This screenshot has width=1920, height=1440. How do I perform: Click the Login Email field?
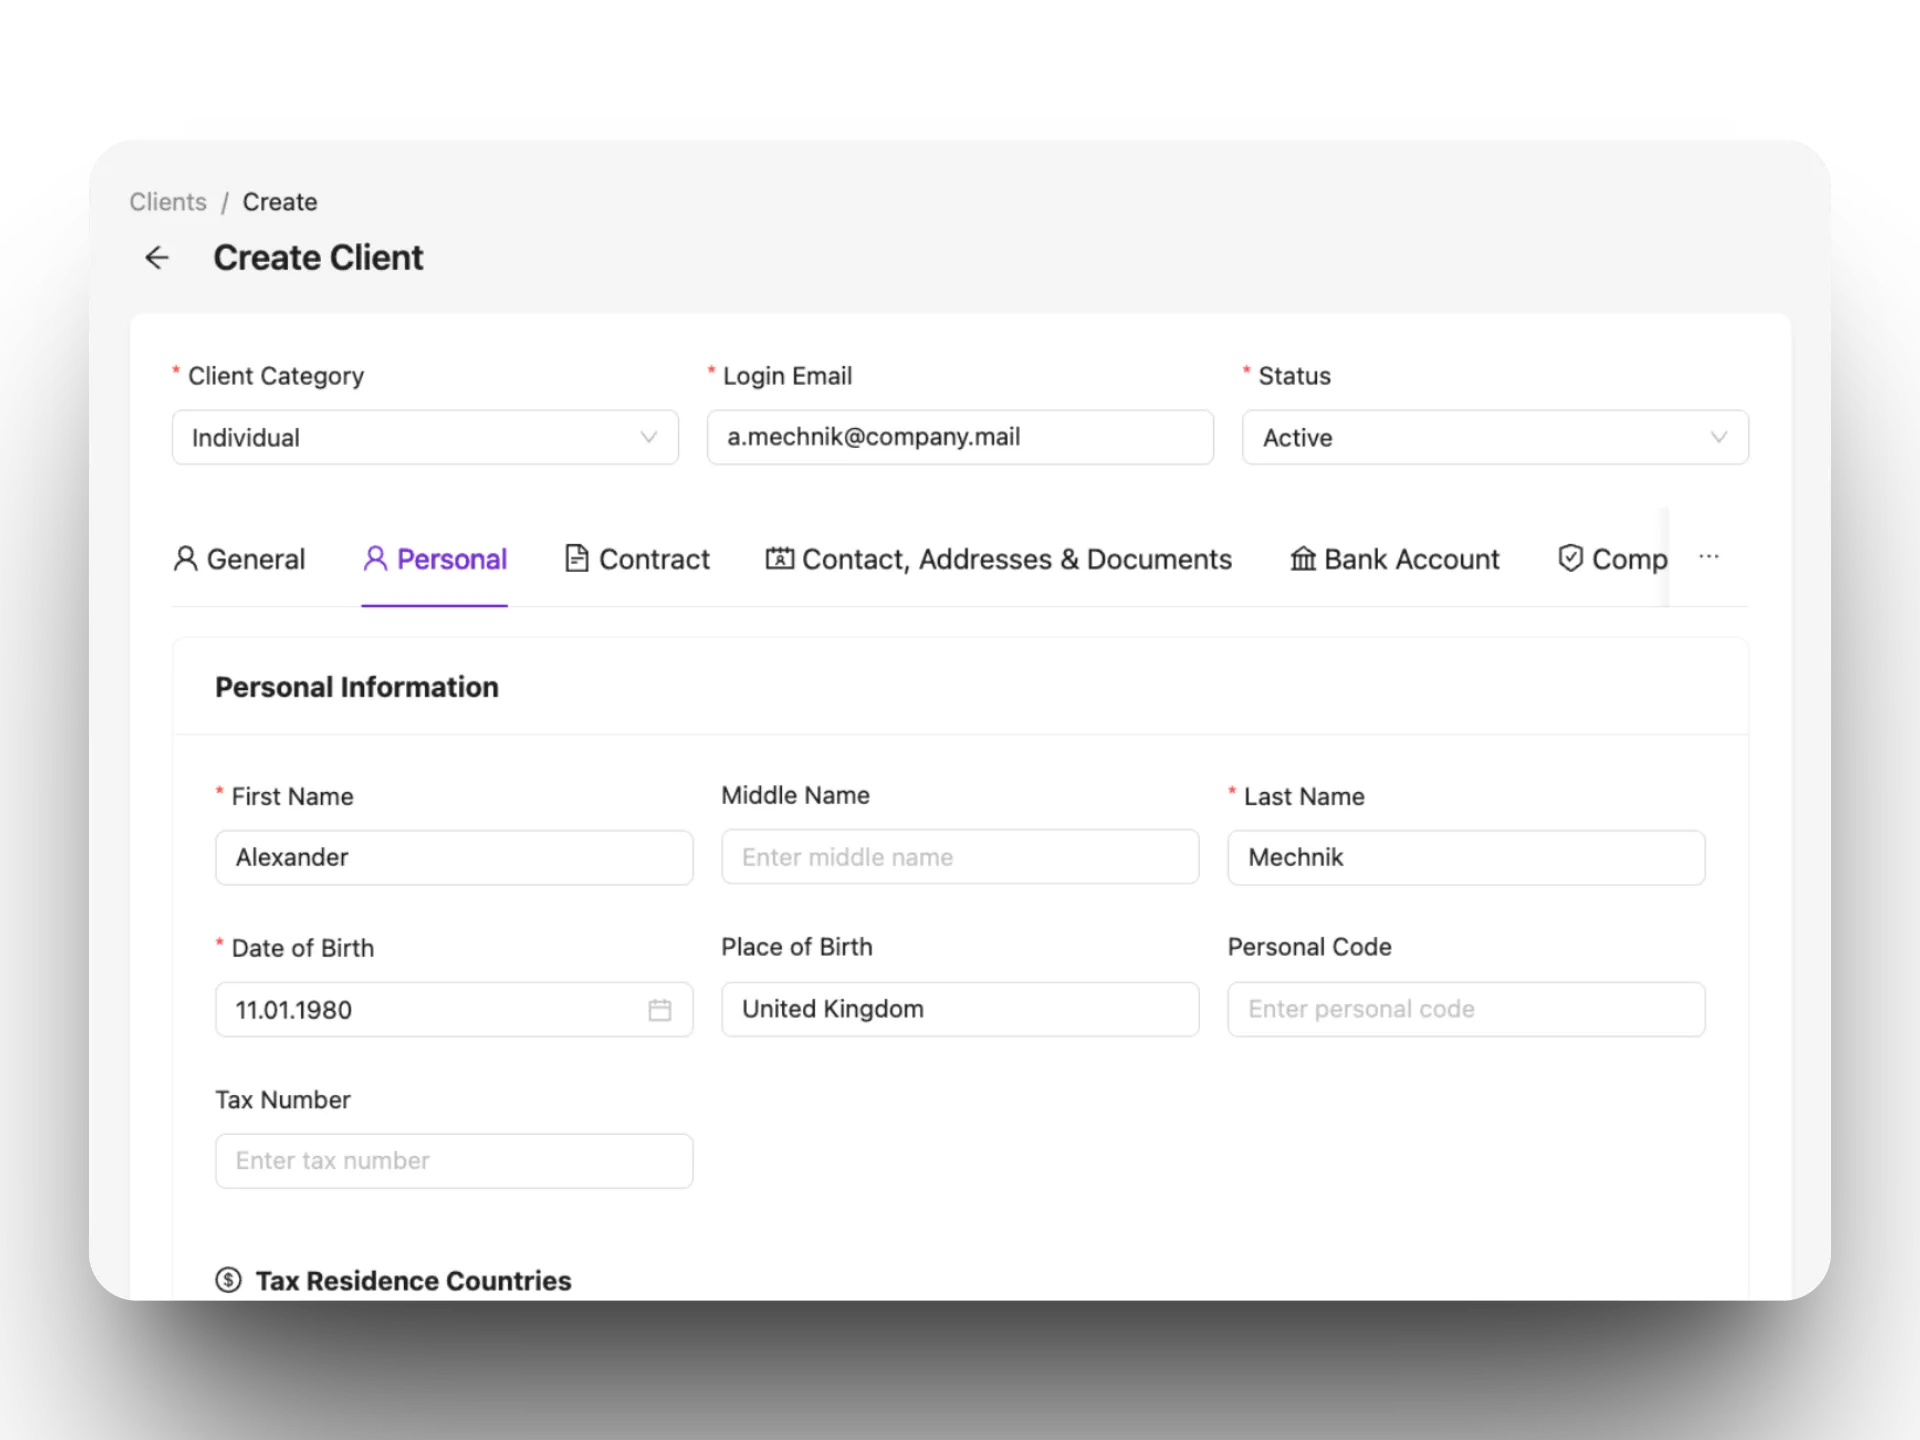959,437
